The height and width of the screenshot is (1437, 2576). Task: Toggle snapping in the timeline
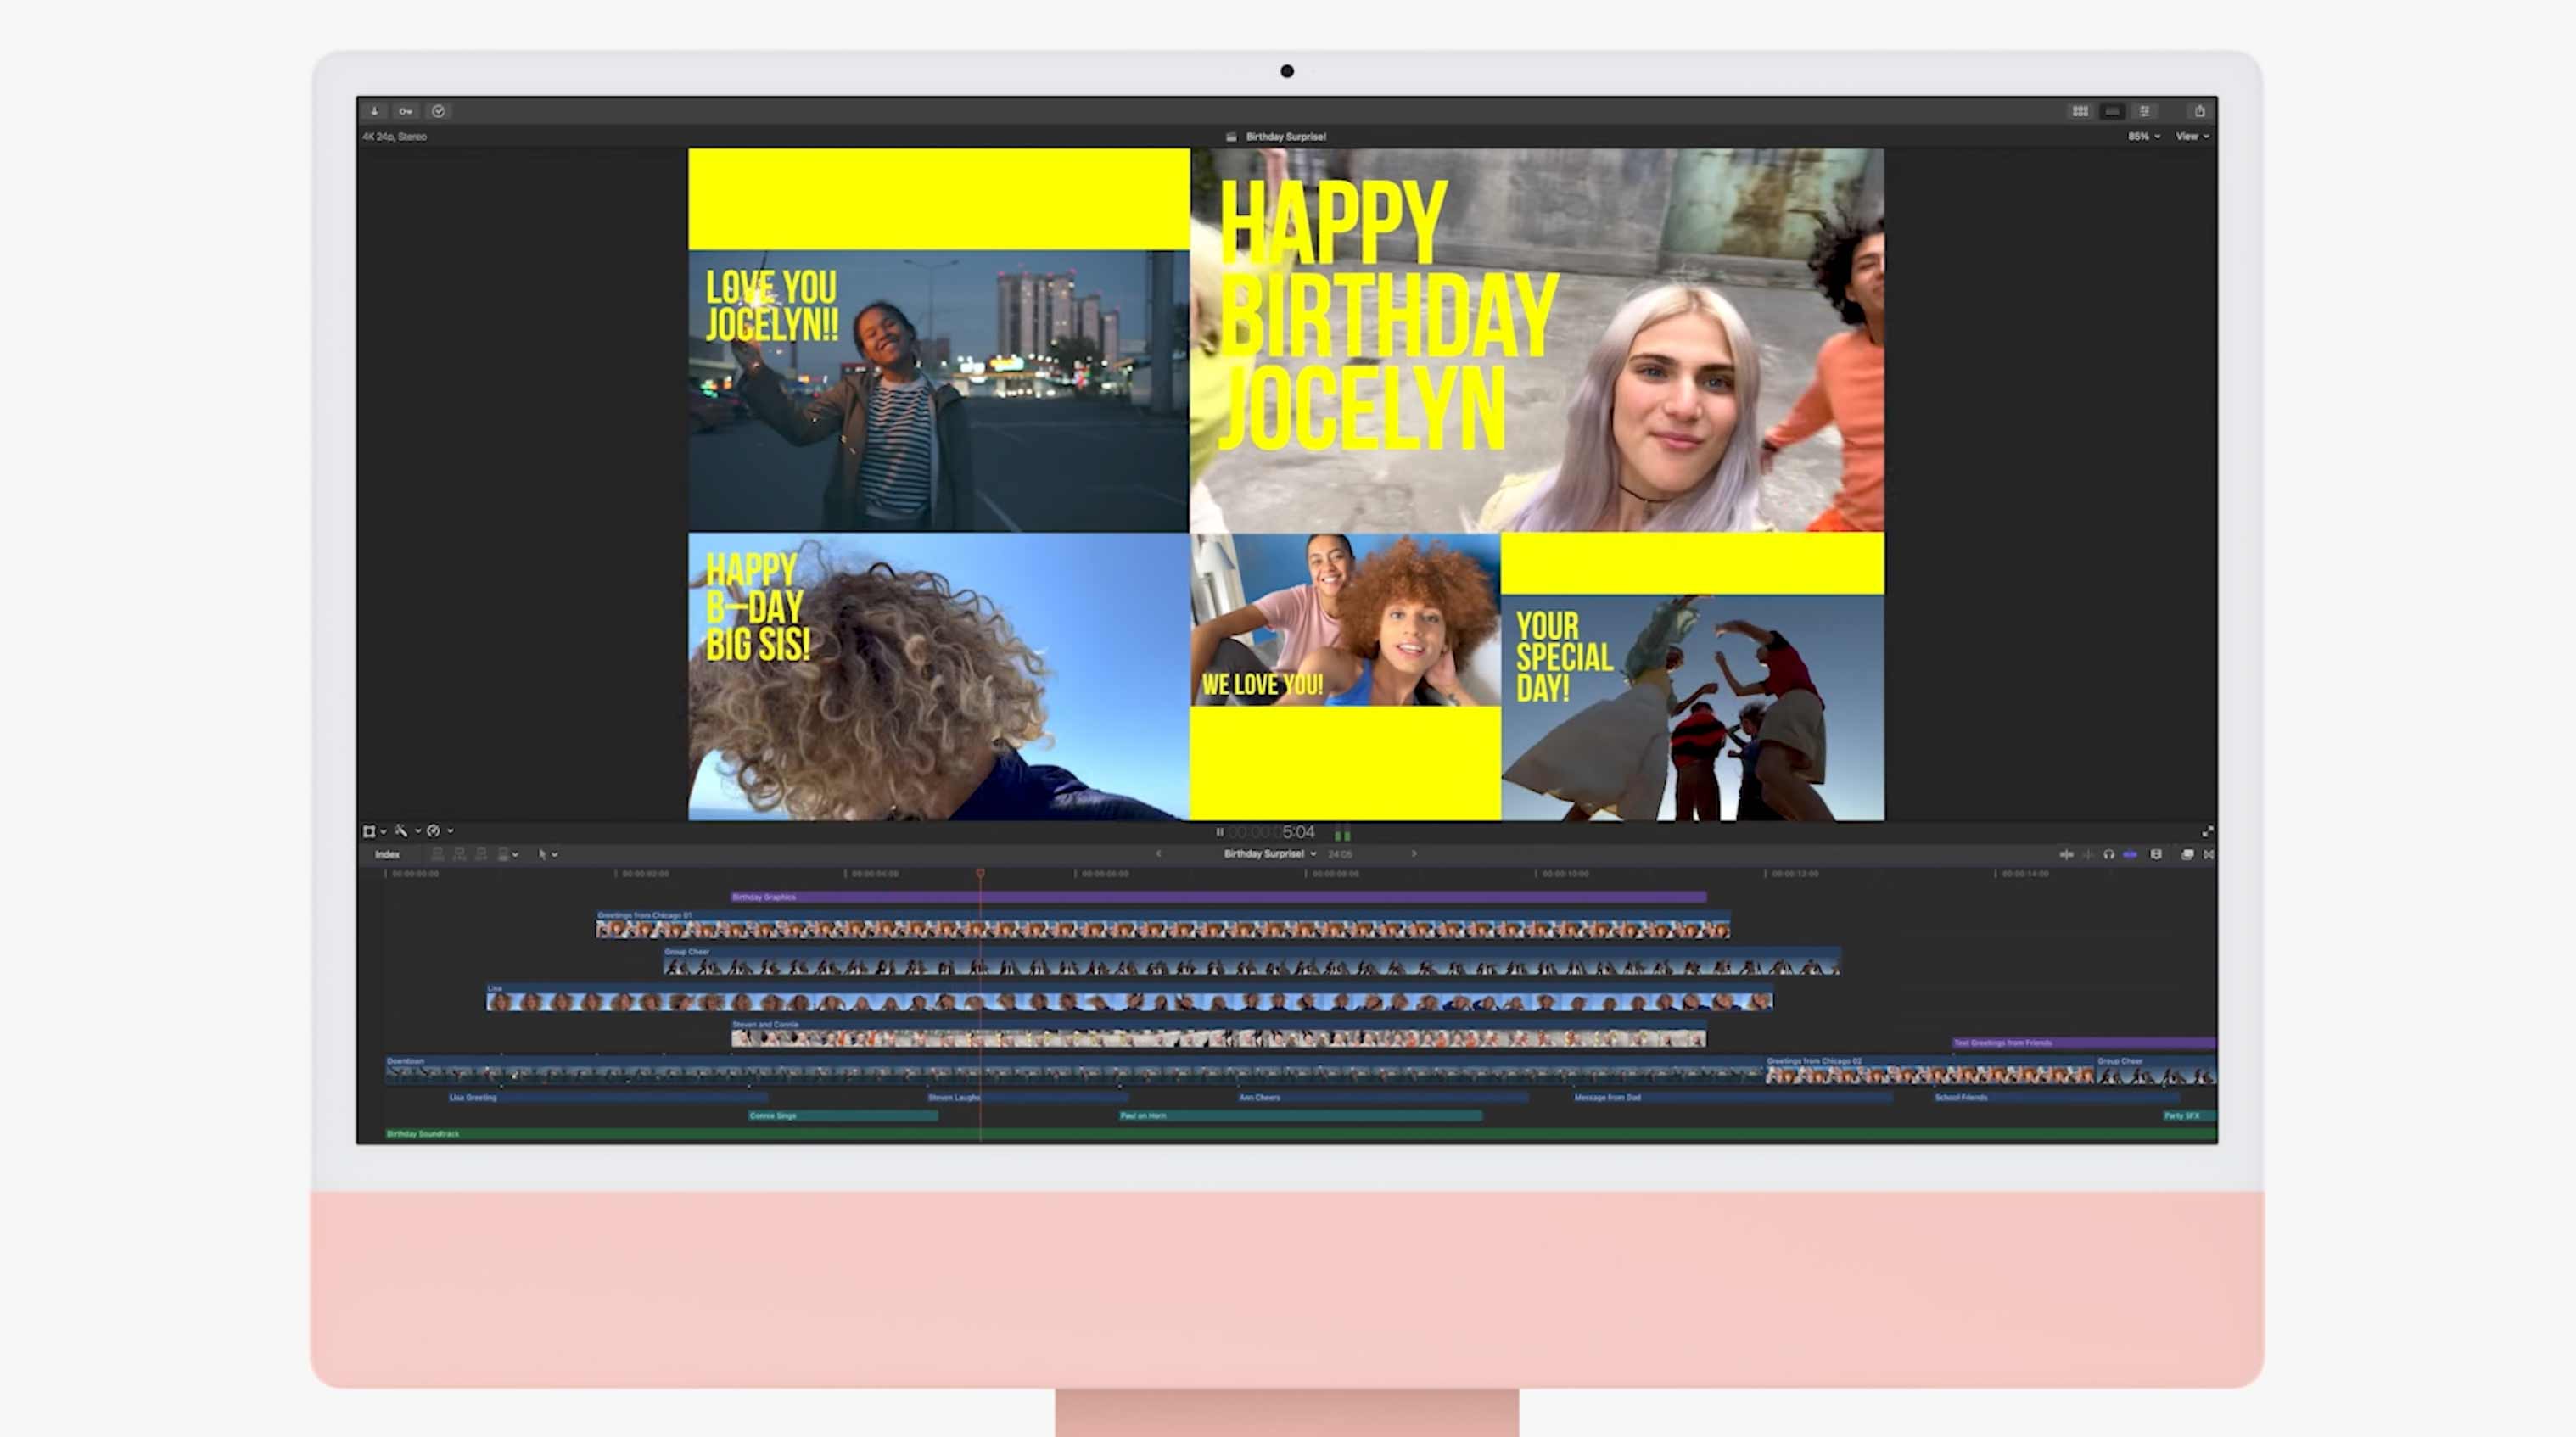(x=2130, y=855)
